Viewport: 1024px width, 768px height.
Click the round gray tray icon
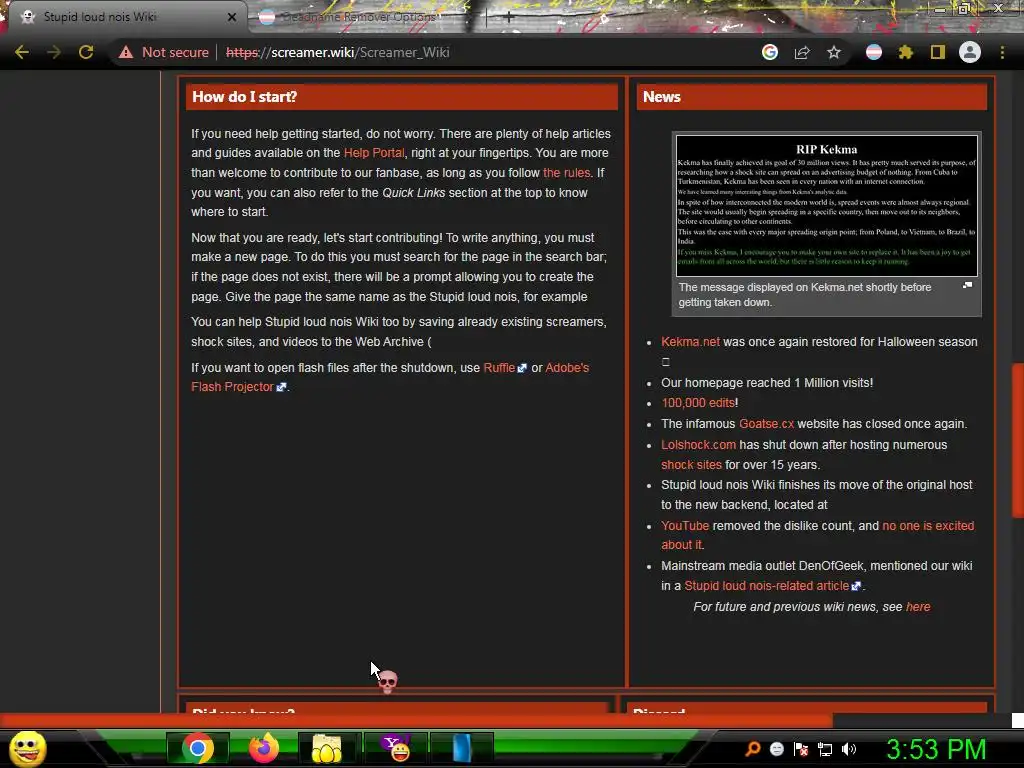776,749
